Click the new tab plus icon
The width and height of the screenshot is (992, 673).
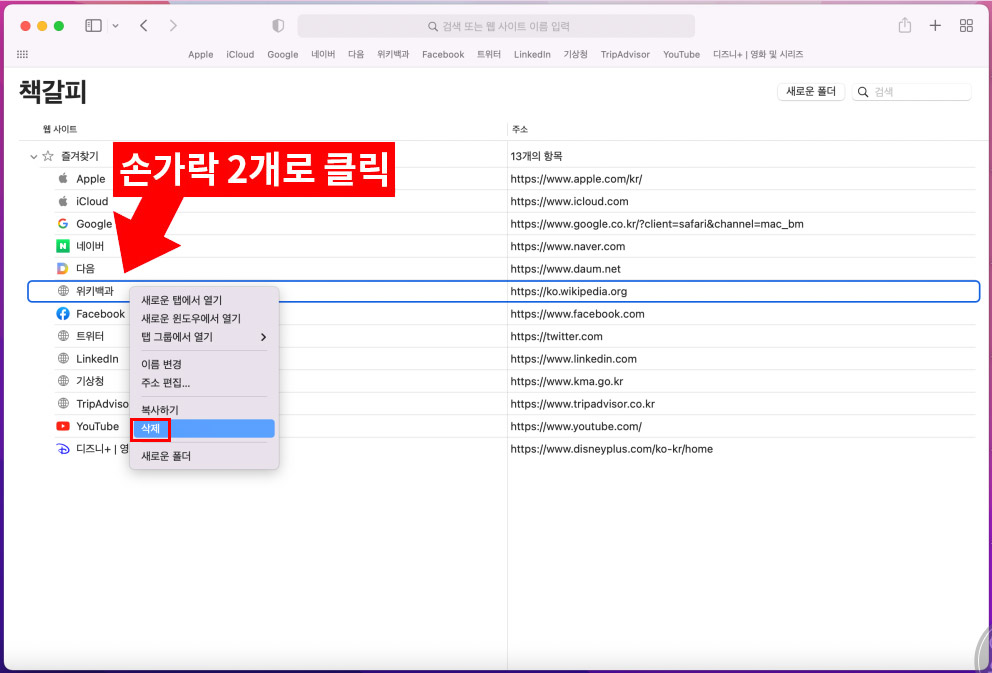click(x=935, y=25)
